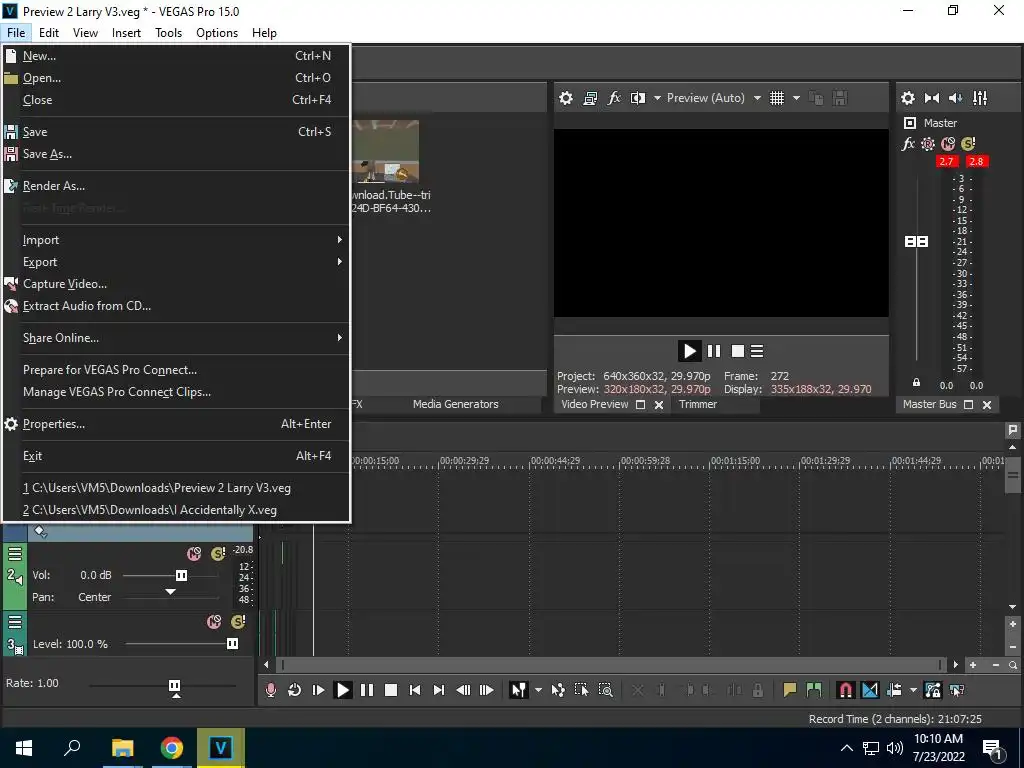1024x768 pixels.
Task: Click Downmix Output icon in Master Bus
Action: pos(932,98)
